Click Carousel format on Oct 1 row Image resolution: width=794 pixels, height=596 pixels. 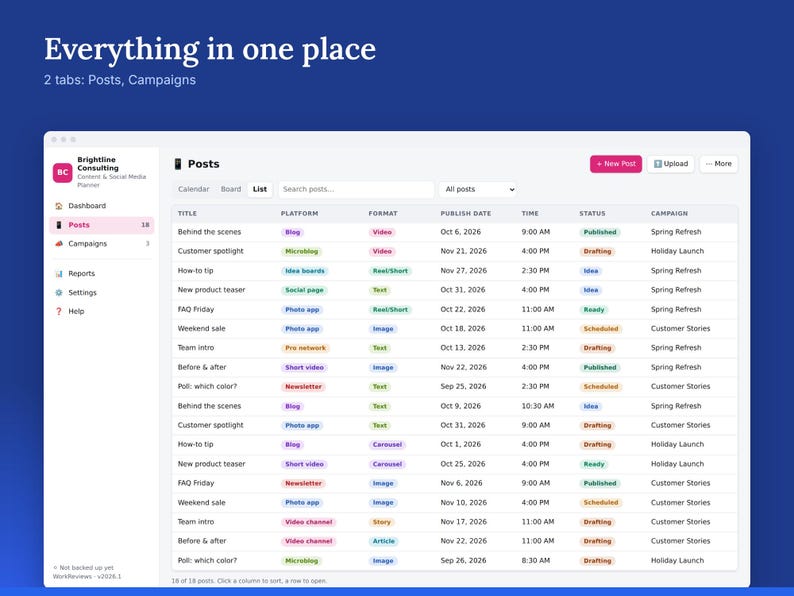[387, 445]
